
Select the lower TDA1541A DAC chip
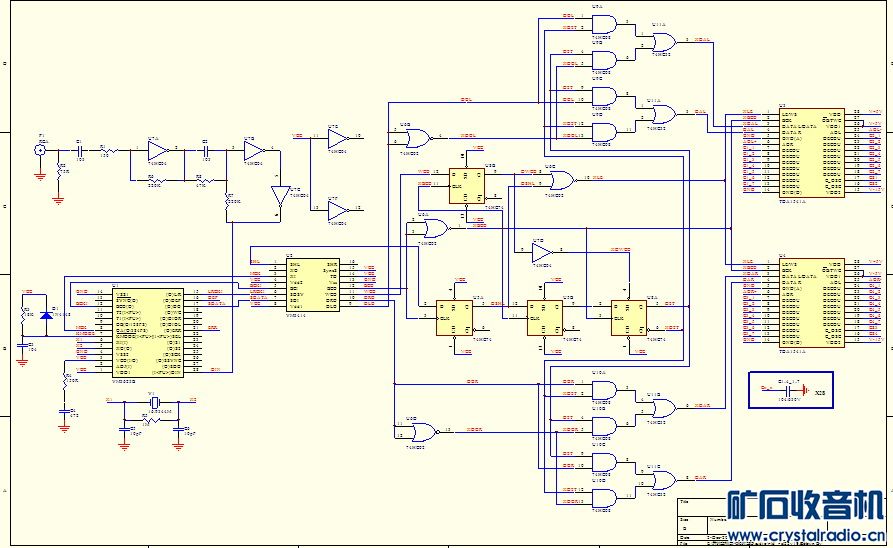point(812,302)
